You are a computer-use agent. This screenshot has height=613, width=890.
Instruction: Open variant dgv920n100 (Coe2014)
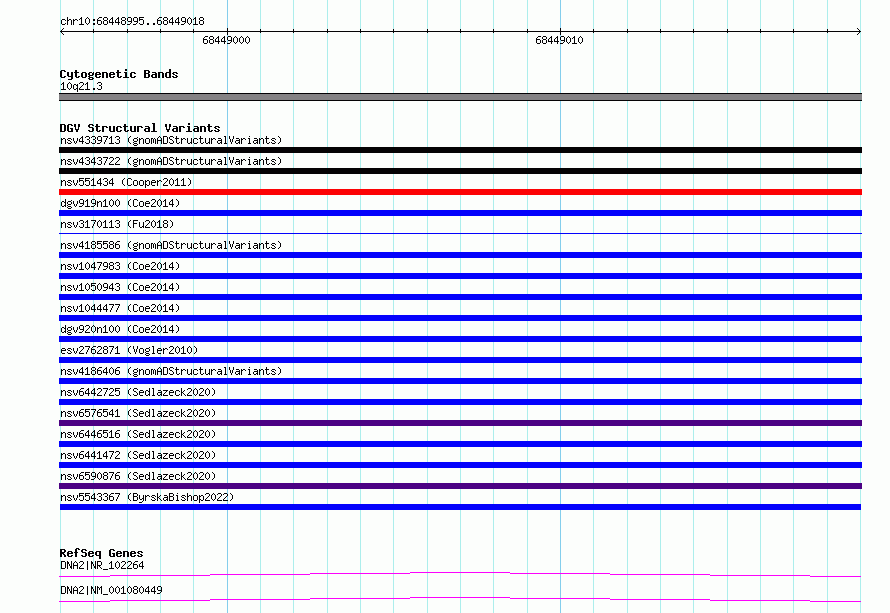point(120,329)
